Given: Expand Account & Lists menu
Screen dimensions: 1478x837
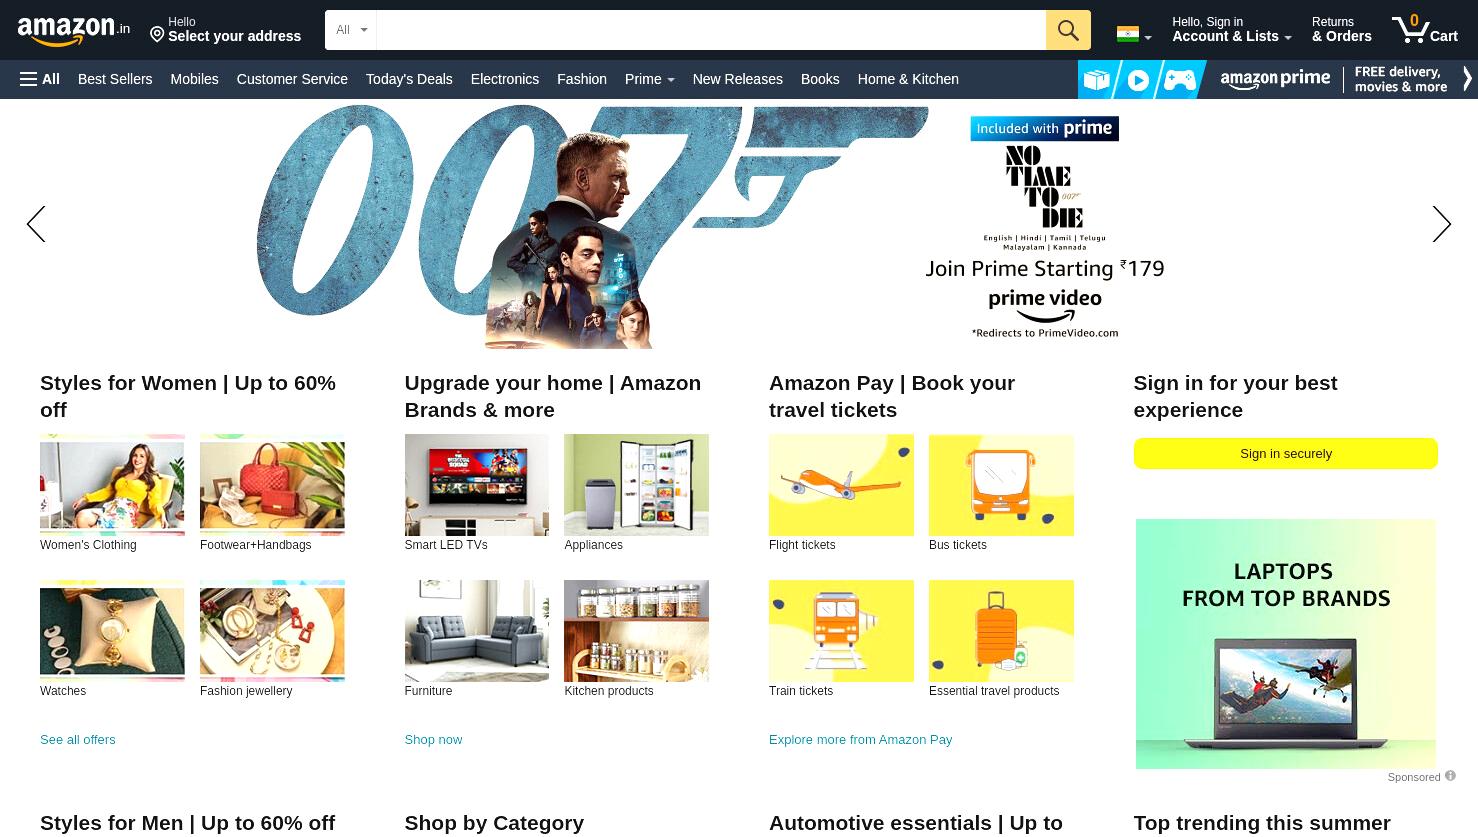Looking at the screenshot, I should pos(1232,30).
